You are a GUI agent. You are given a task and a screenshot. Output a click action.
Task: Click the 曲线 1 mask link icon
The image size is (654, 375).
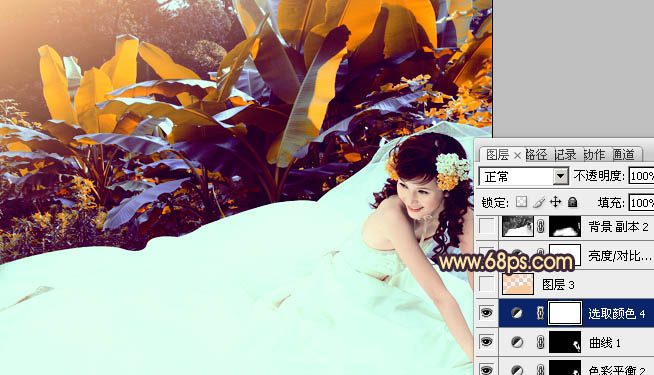point(541,342)
